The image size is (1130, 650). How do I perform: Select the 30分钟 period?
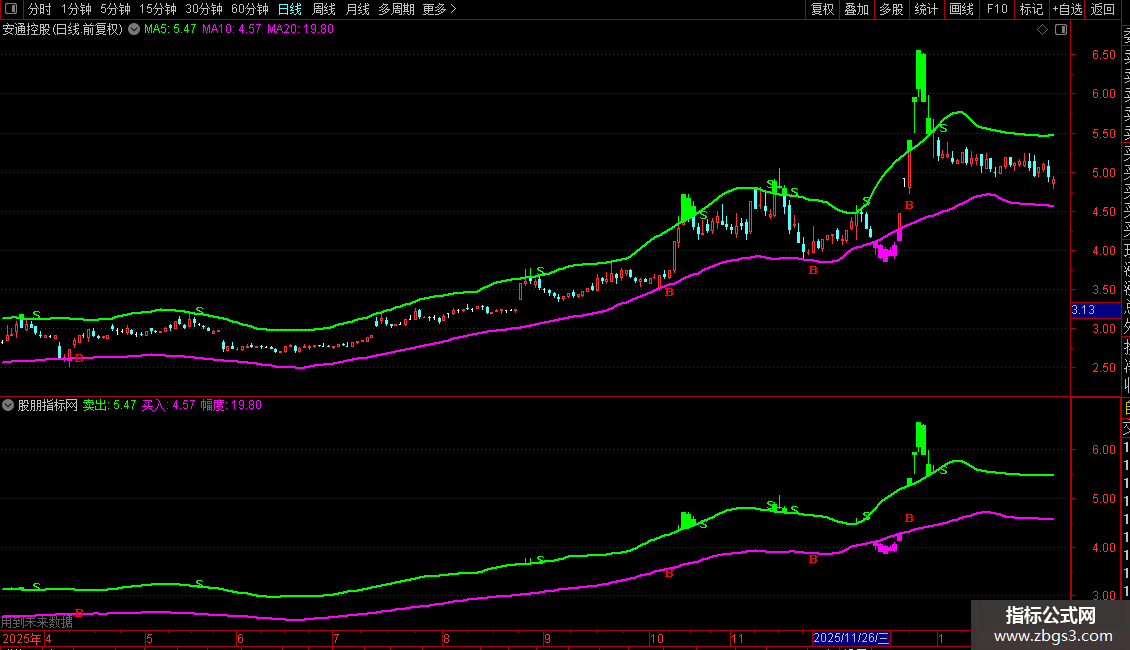[x=204, y=9]
